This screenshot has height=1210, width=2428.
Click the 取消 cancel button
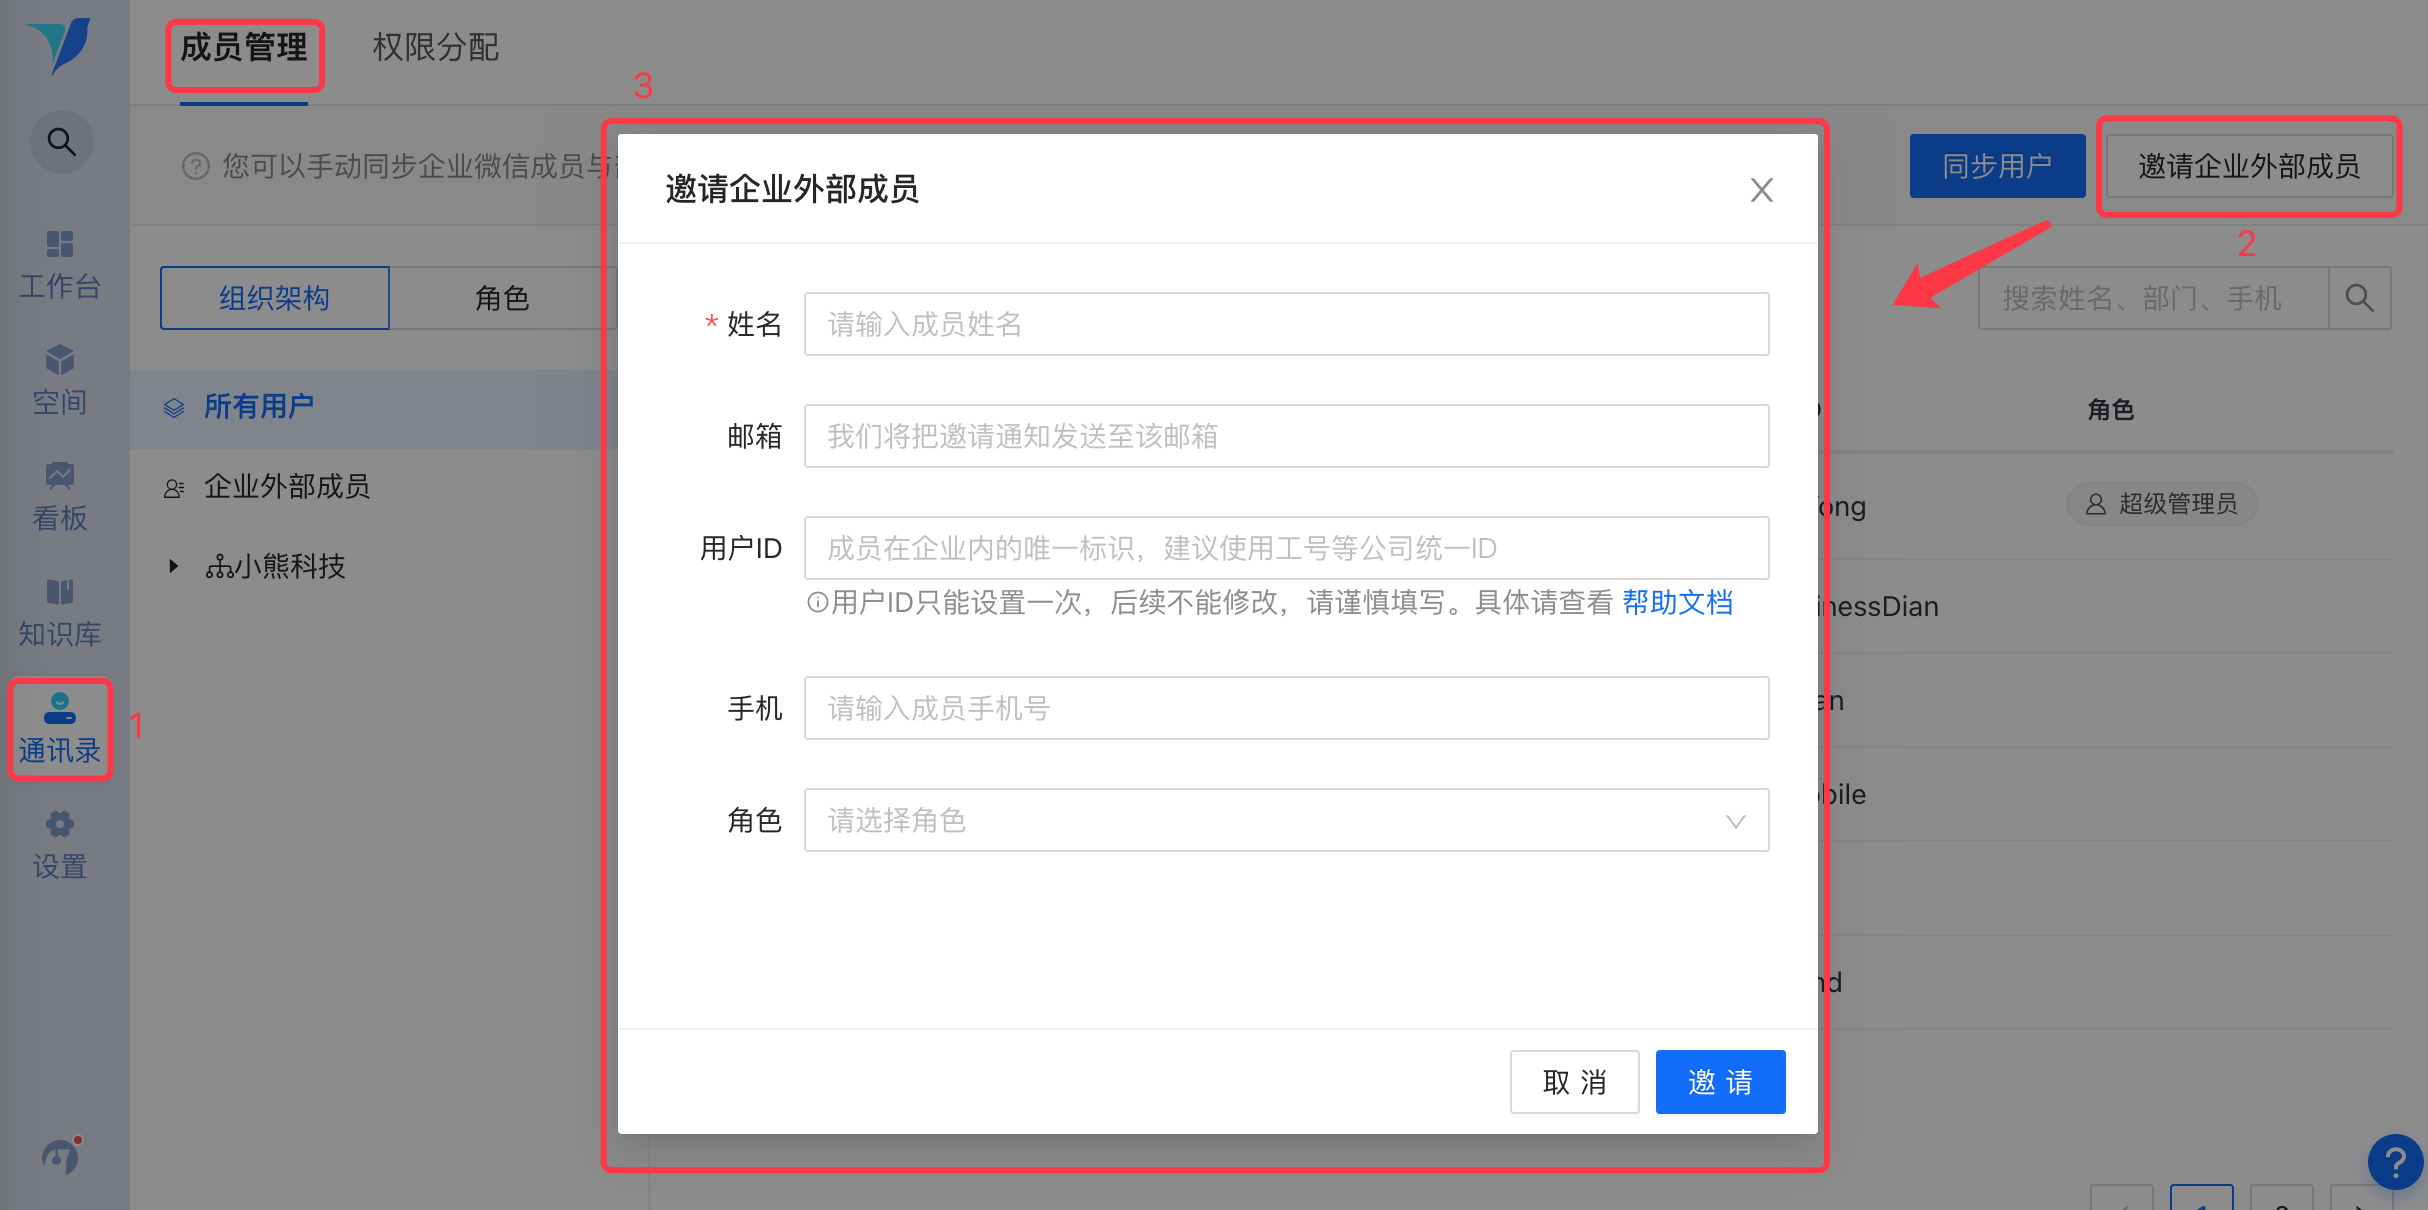pyautogui.click(x=1574, y=1082)
